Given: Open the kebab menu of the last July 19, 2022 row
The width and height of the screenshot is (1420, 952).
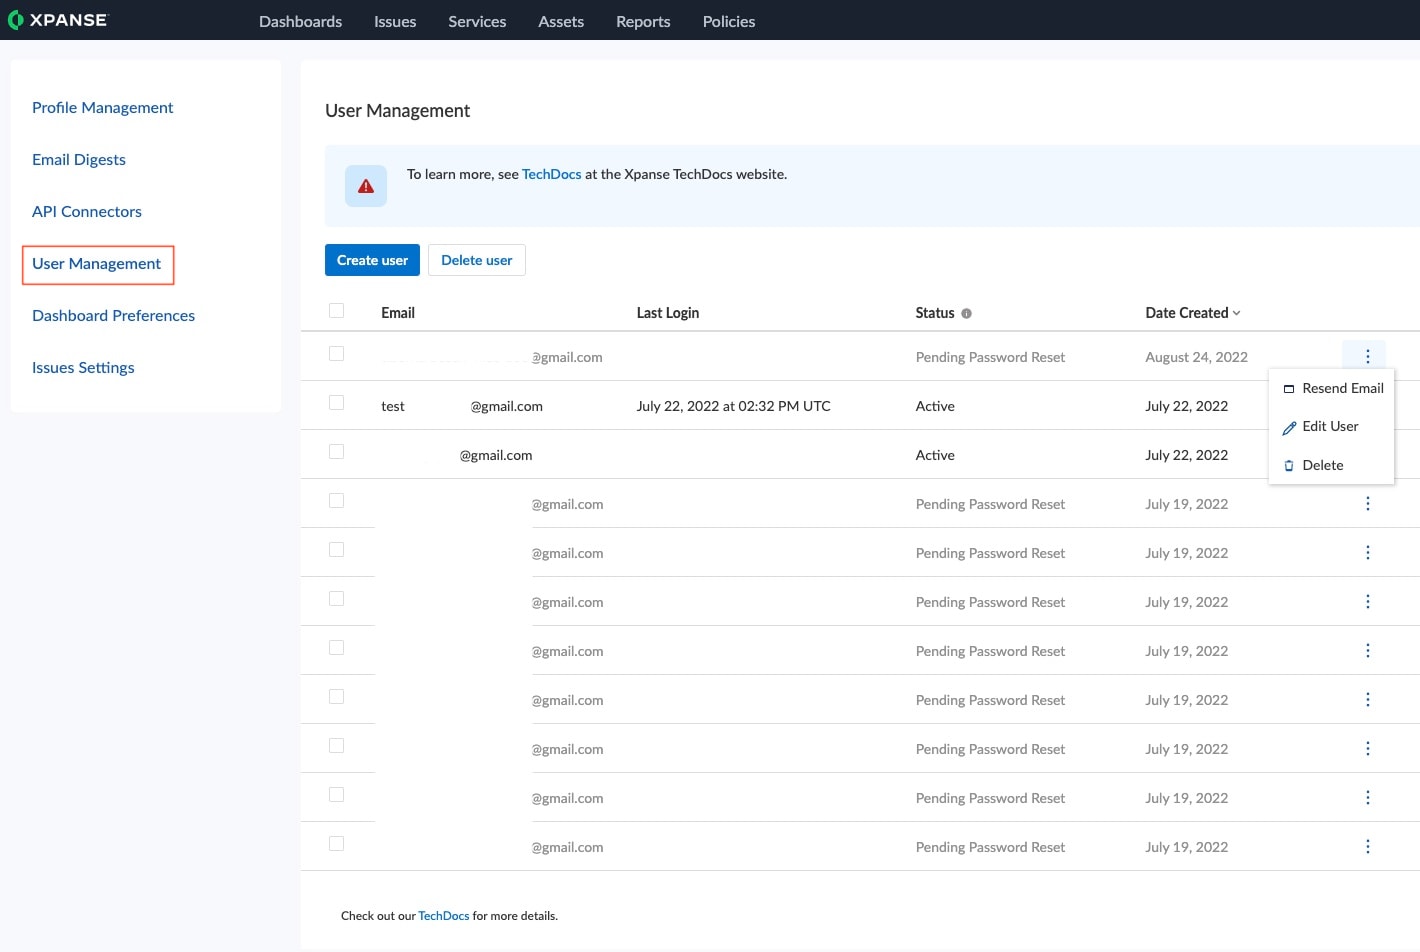Looking at the screenshot, I should click(x=1367, y=847).
